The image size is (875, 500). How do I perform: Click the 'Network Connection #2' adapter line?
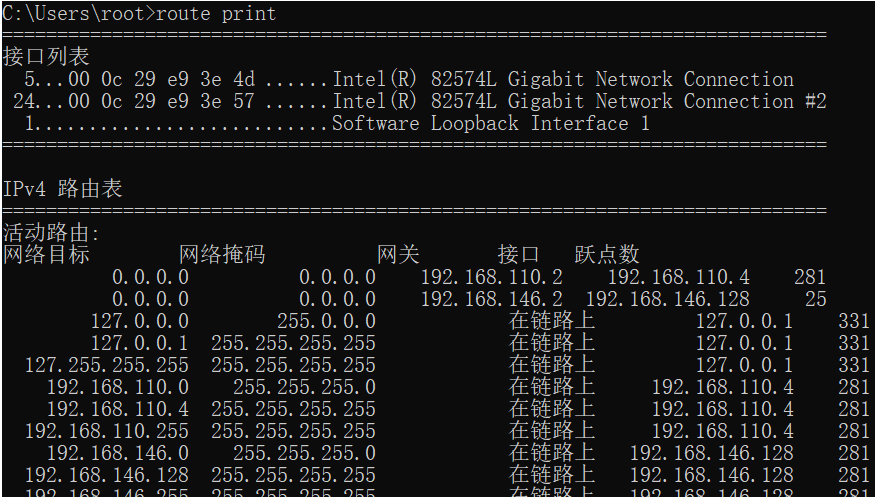tap(420, 101)
